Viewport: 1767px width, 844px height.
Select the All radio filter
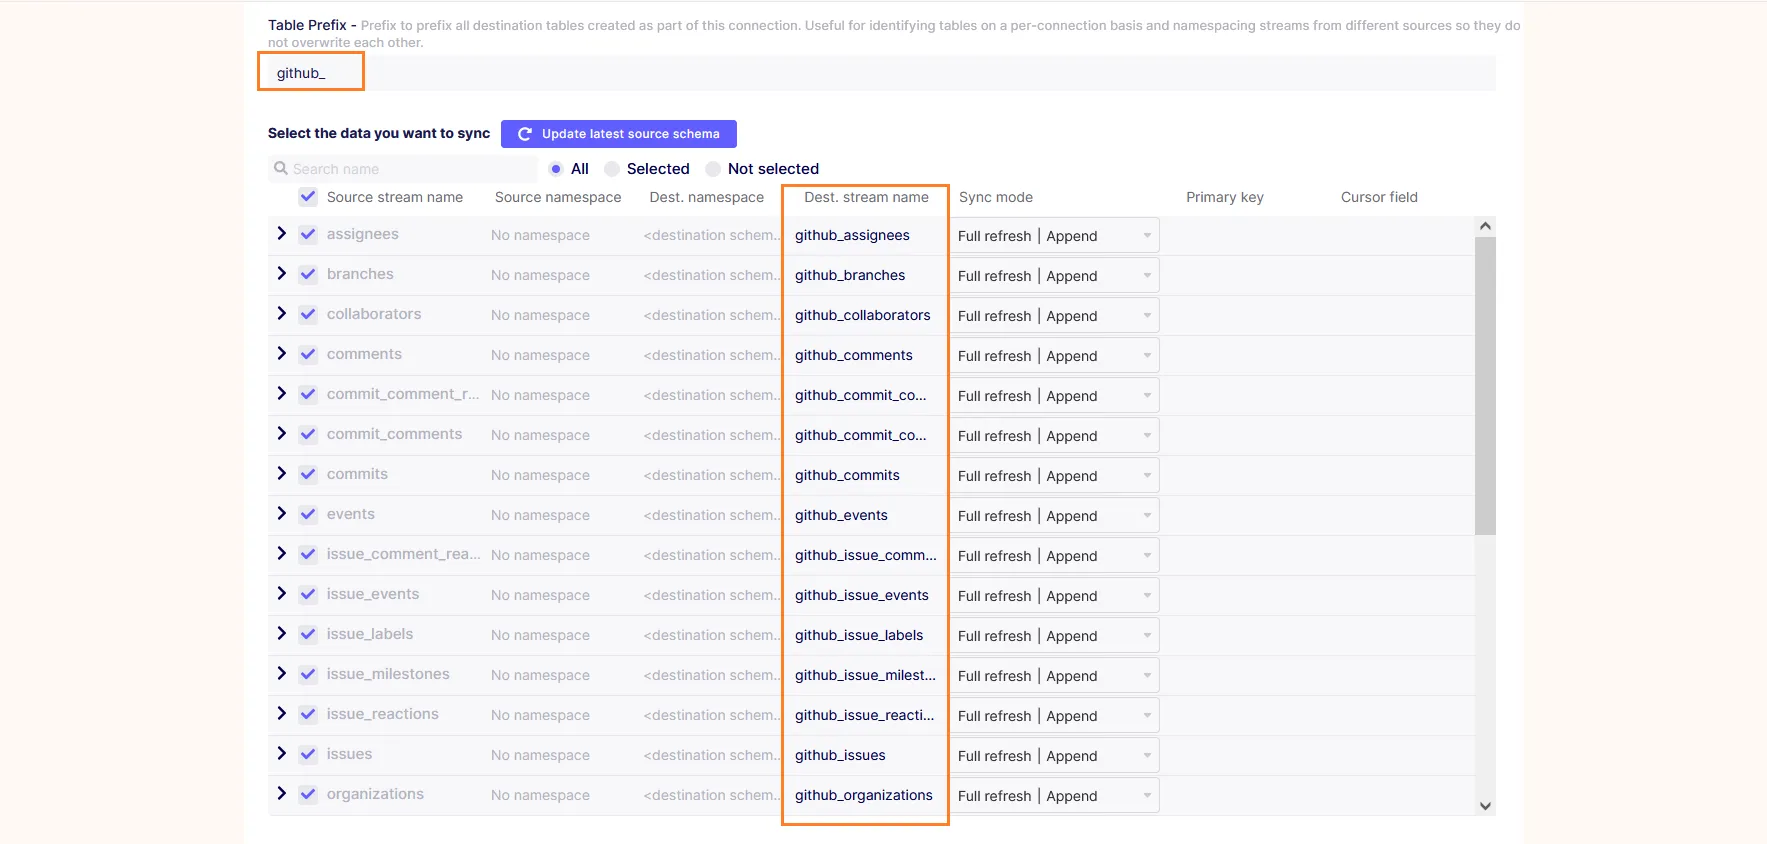coord(556,169)
